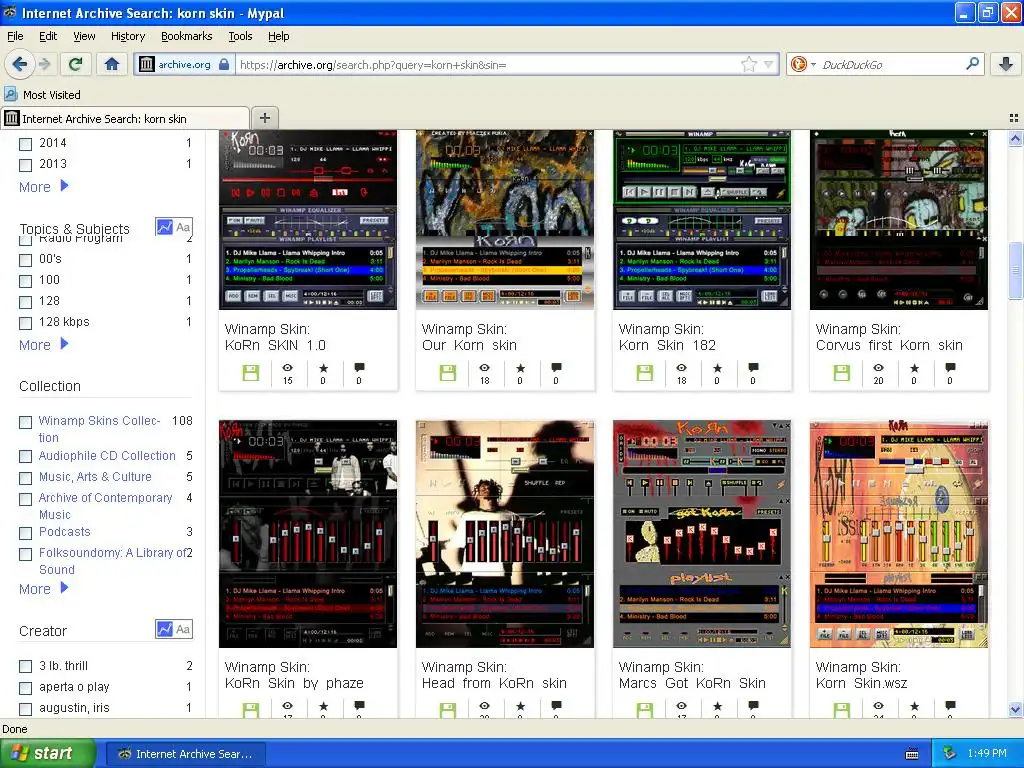Enable the Winamp Skins Collection filter
Image resolution: width=1024 pixels, height=768 pixels.
[x=25, y=422]
